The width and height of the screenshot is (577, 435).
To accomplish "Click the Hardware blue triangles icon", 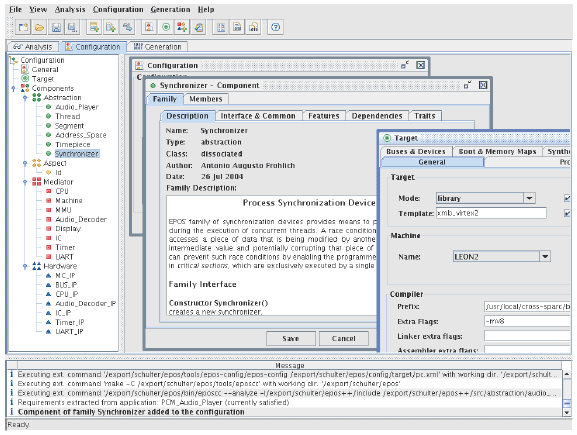I will point(36,266).
